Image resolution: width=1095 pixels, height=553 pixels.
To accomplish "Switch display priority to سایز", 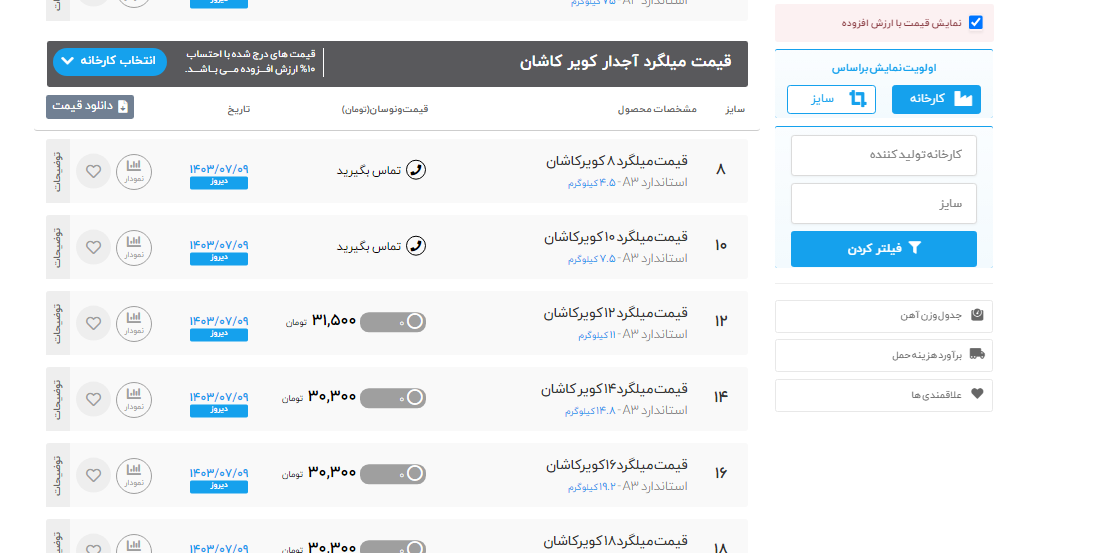I will coord(831,99).
